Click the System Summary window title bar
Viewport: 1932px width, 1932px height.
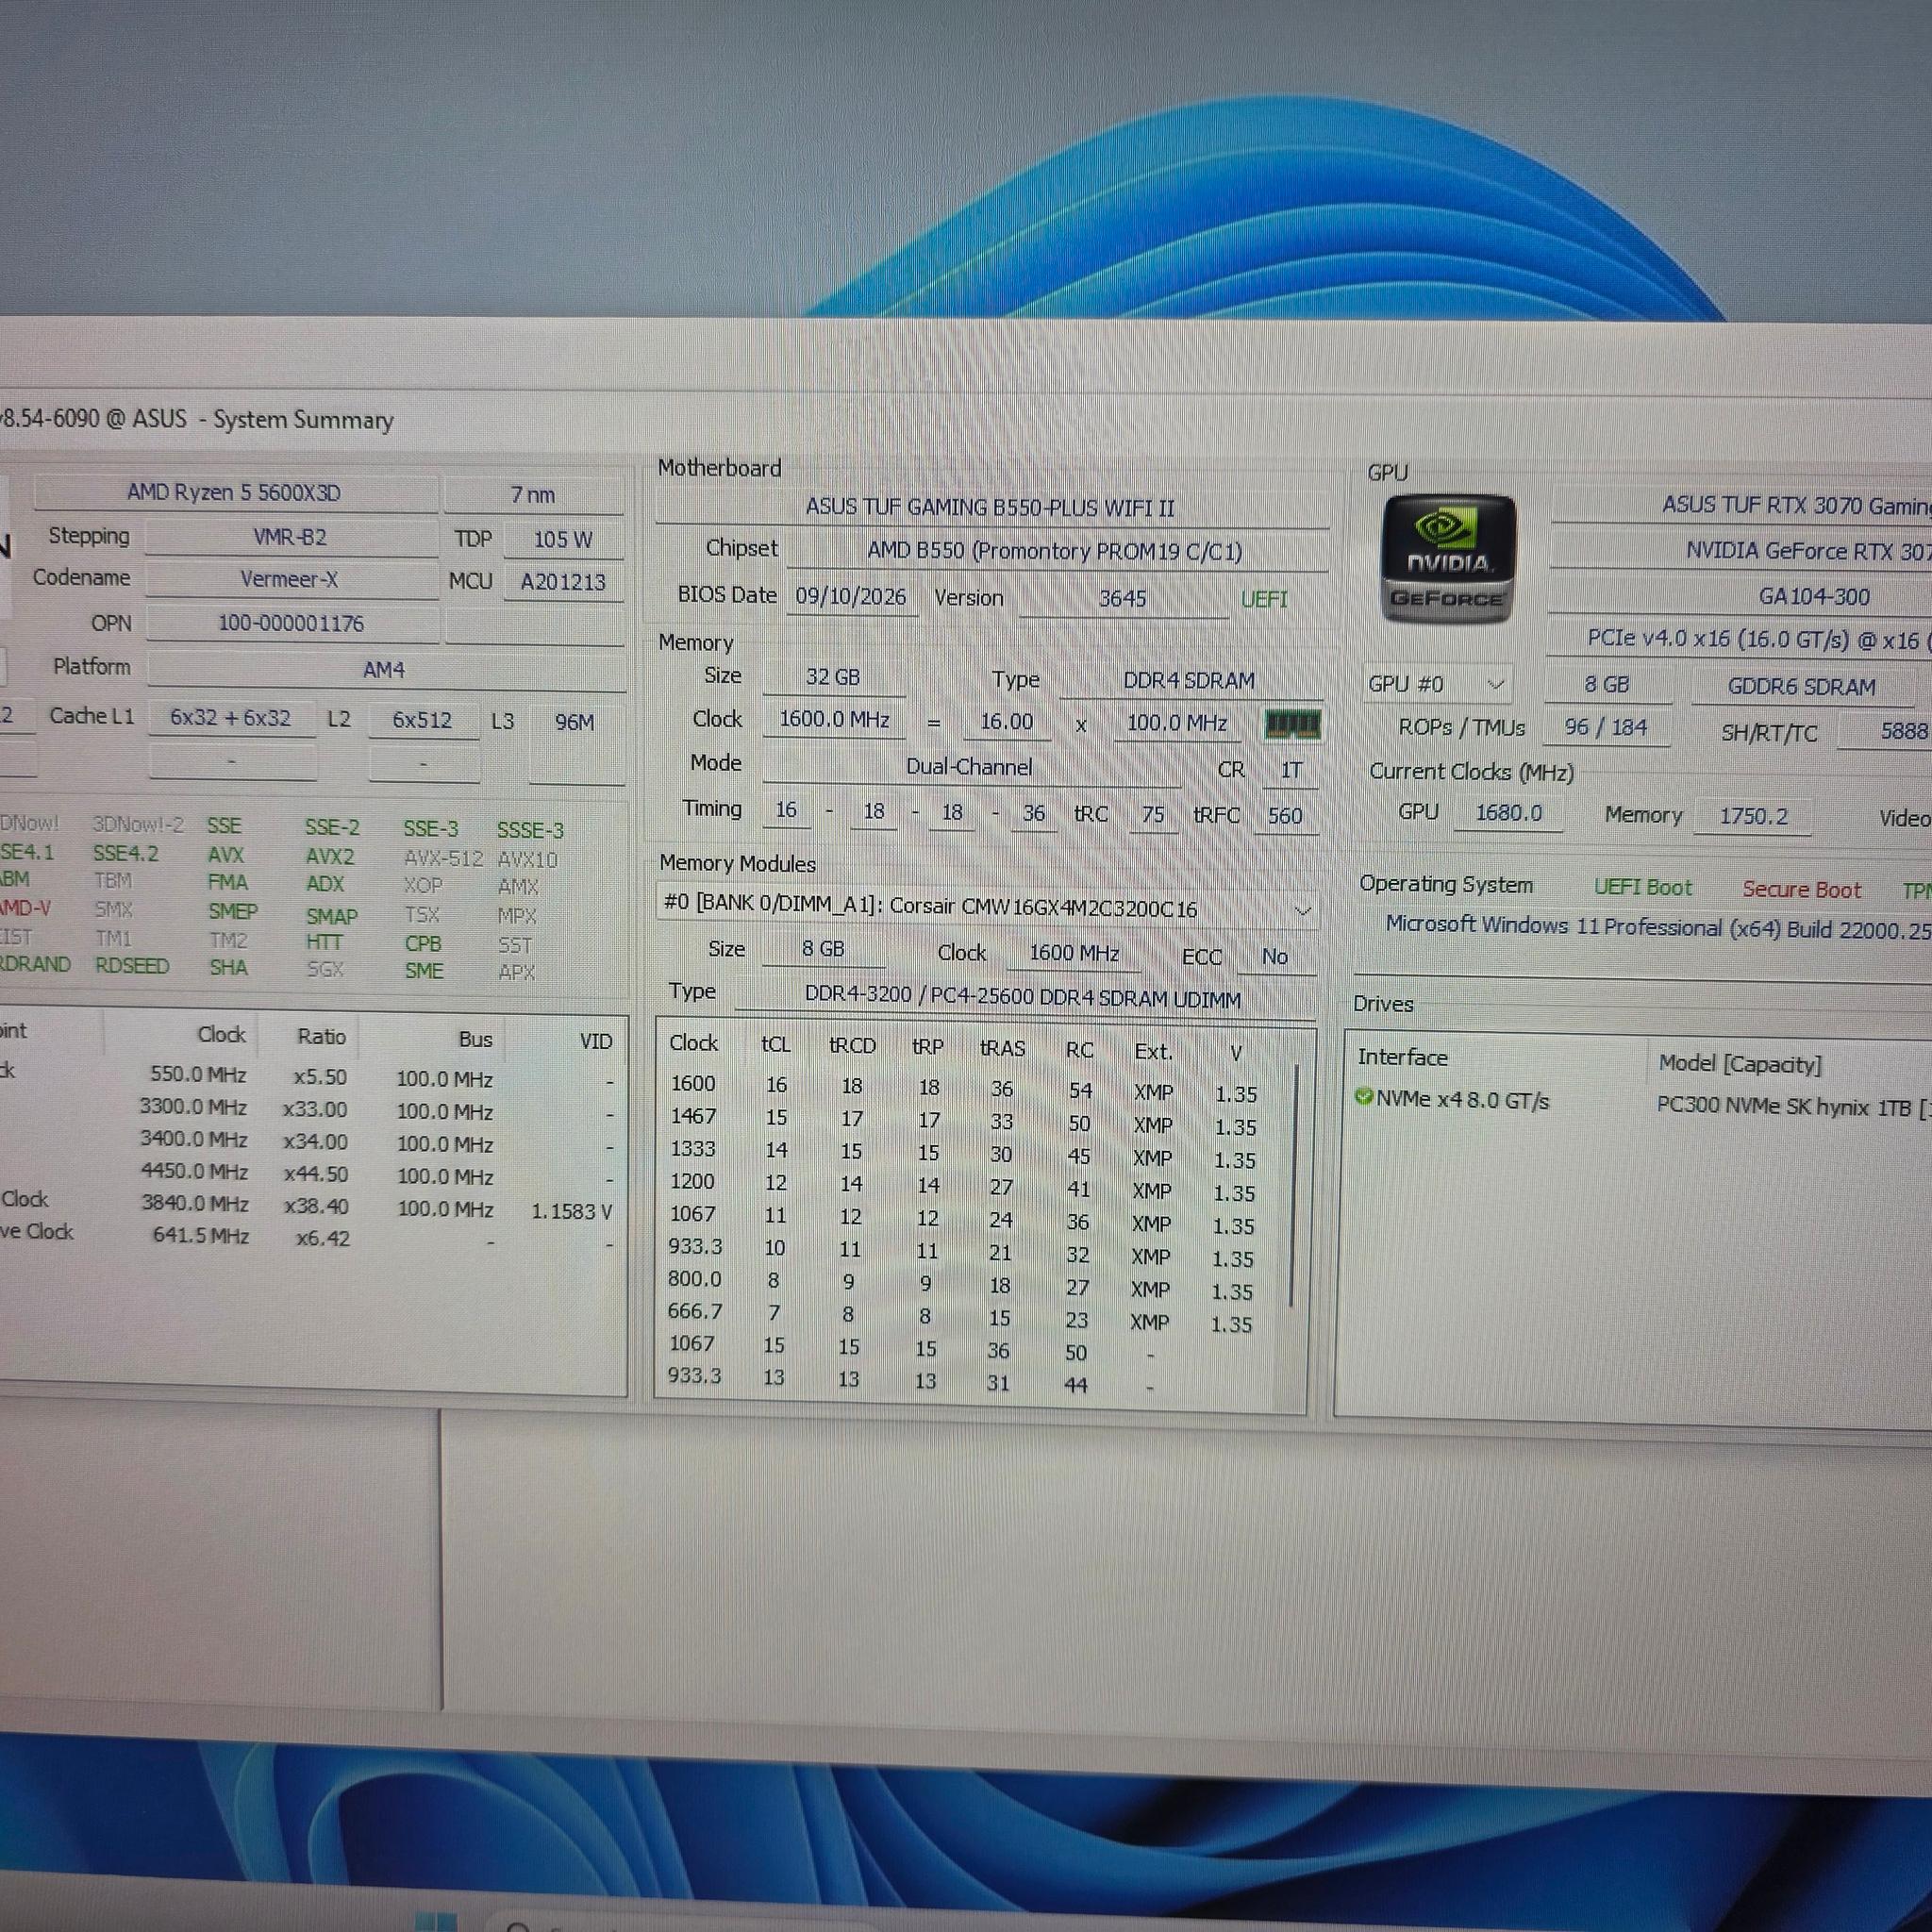[960, 420]
